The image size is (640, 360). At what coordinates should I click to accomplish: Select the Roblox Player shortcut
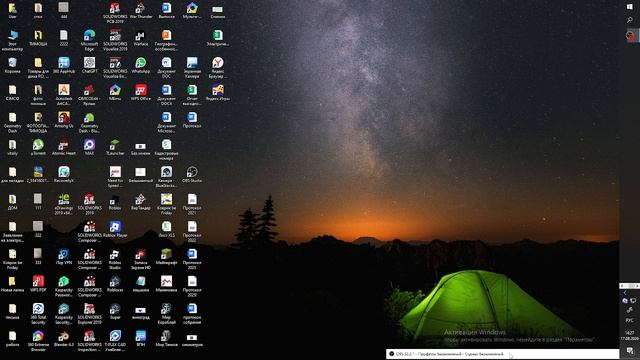[x=115, y=229]
